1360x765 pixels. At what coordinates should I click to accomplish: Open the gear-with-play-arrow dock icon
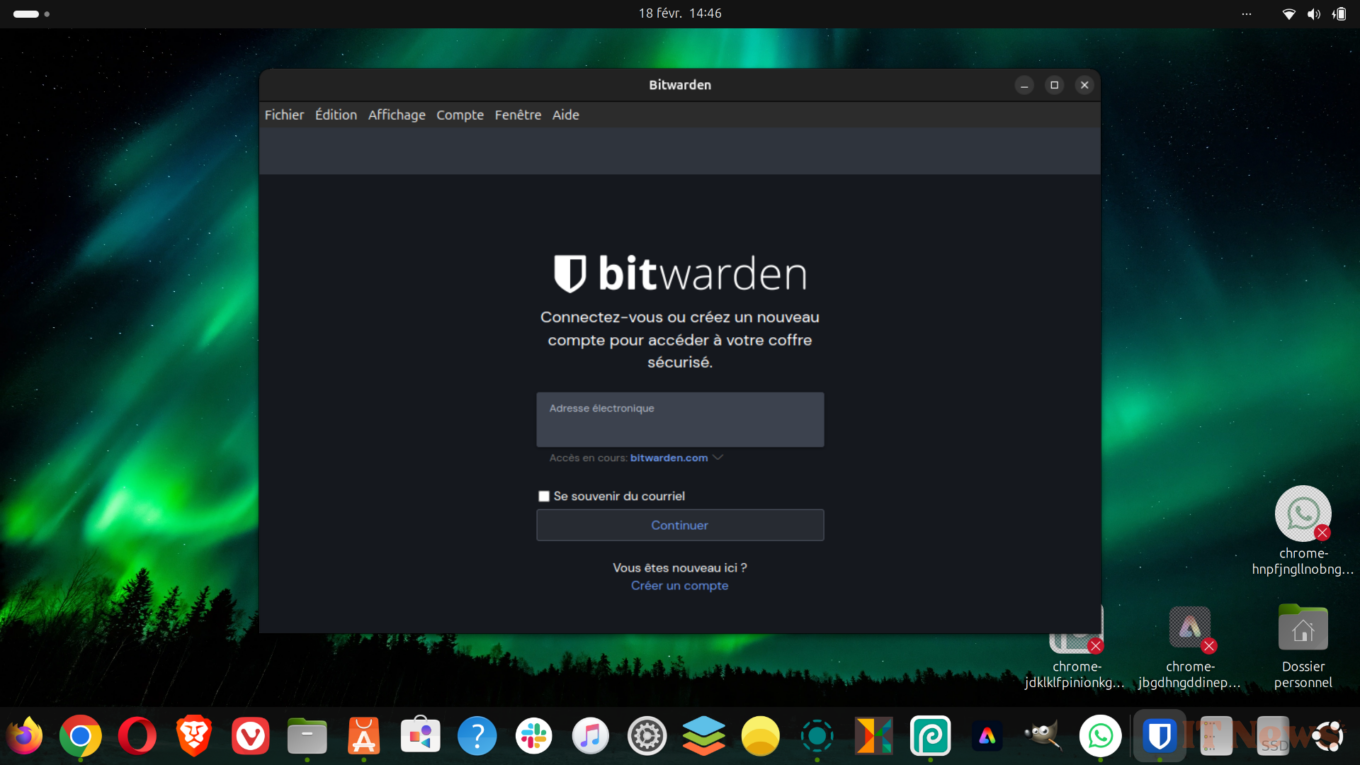click(647, 737)
